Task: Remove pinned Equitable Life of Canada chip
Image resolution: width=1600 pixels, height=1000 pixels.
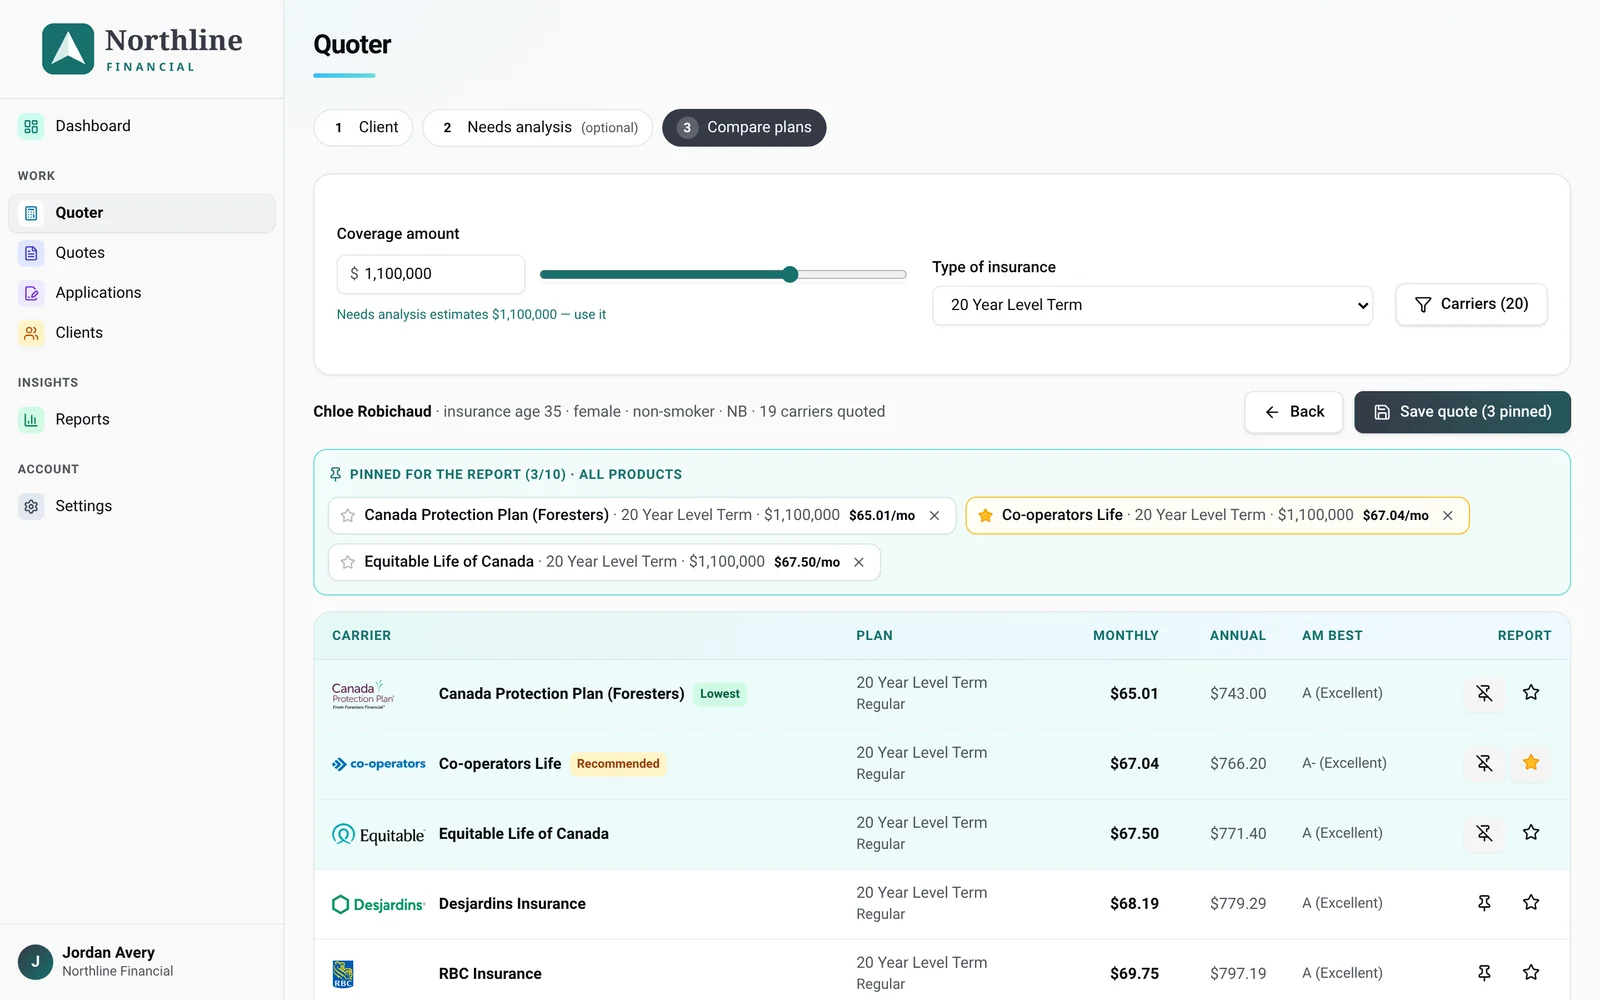Action: (x=858, y=563)
